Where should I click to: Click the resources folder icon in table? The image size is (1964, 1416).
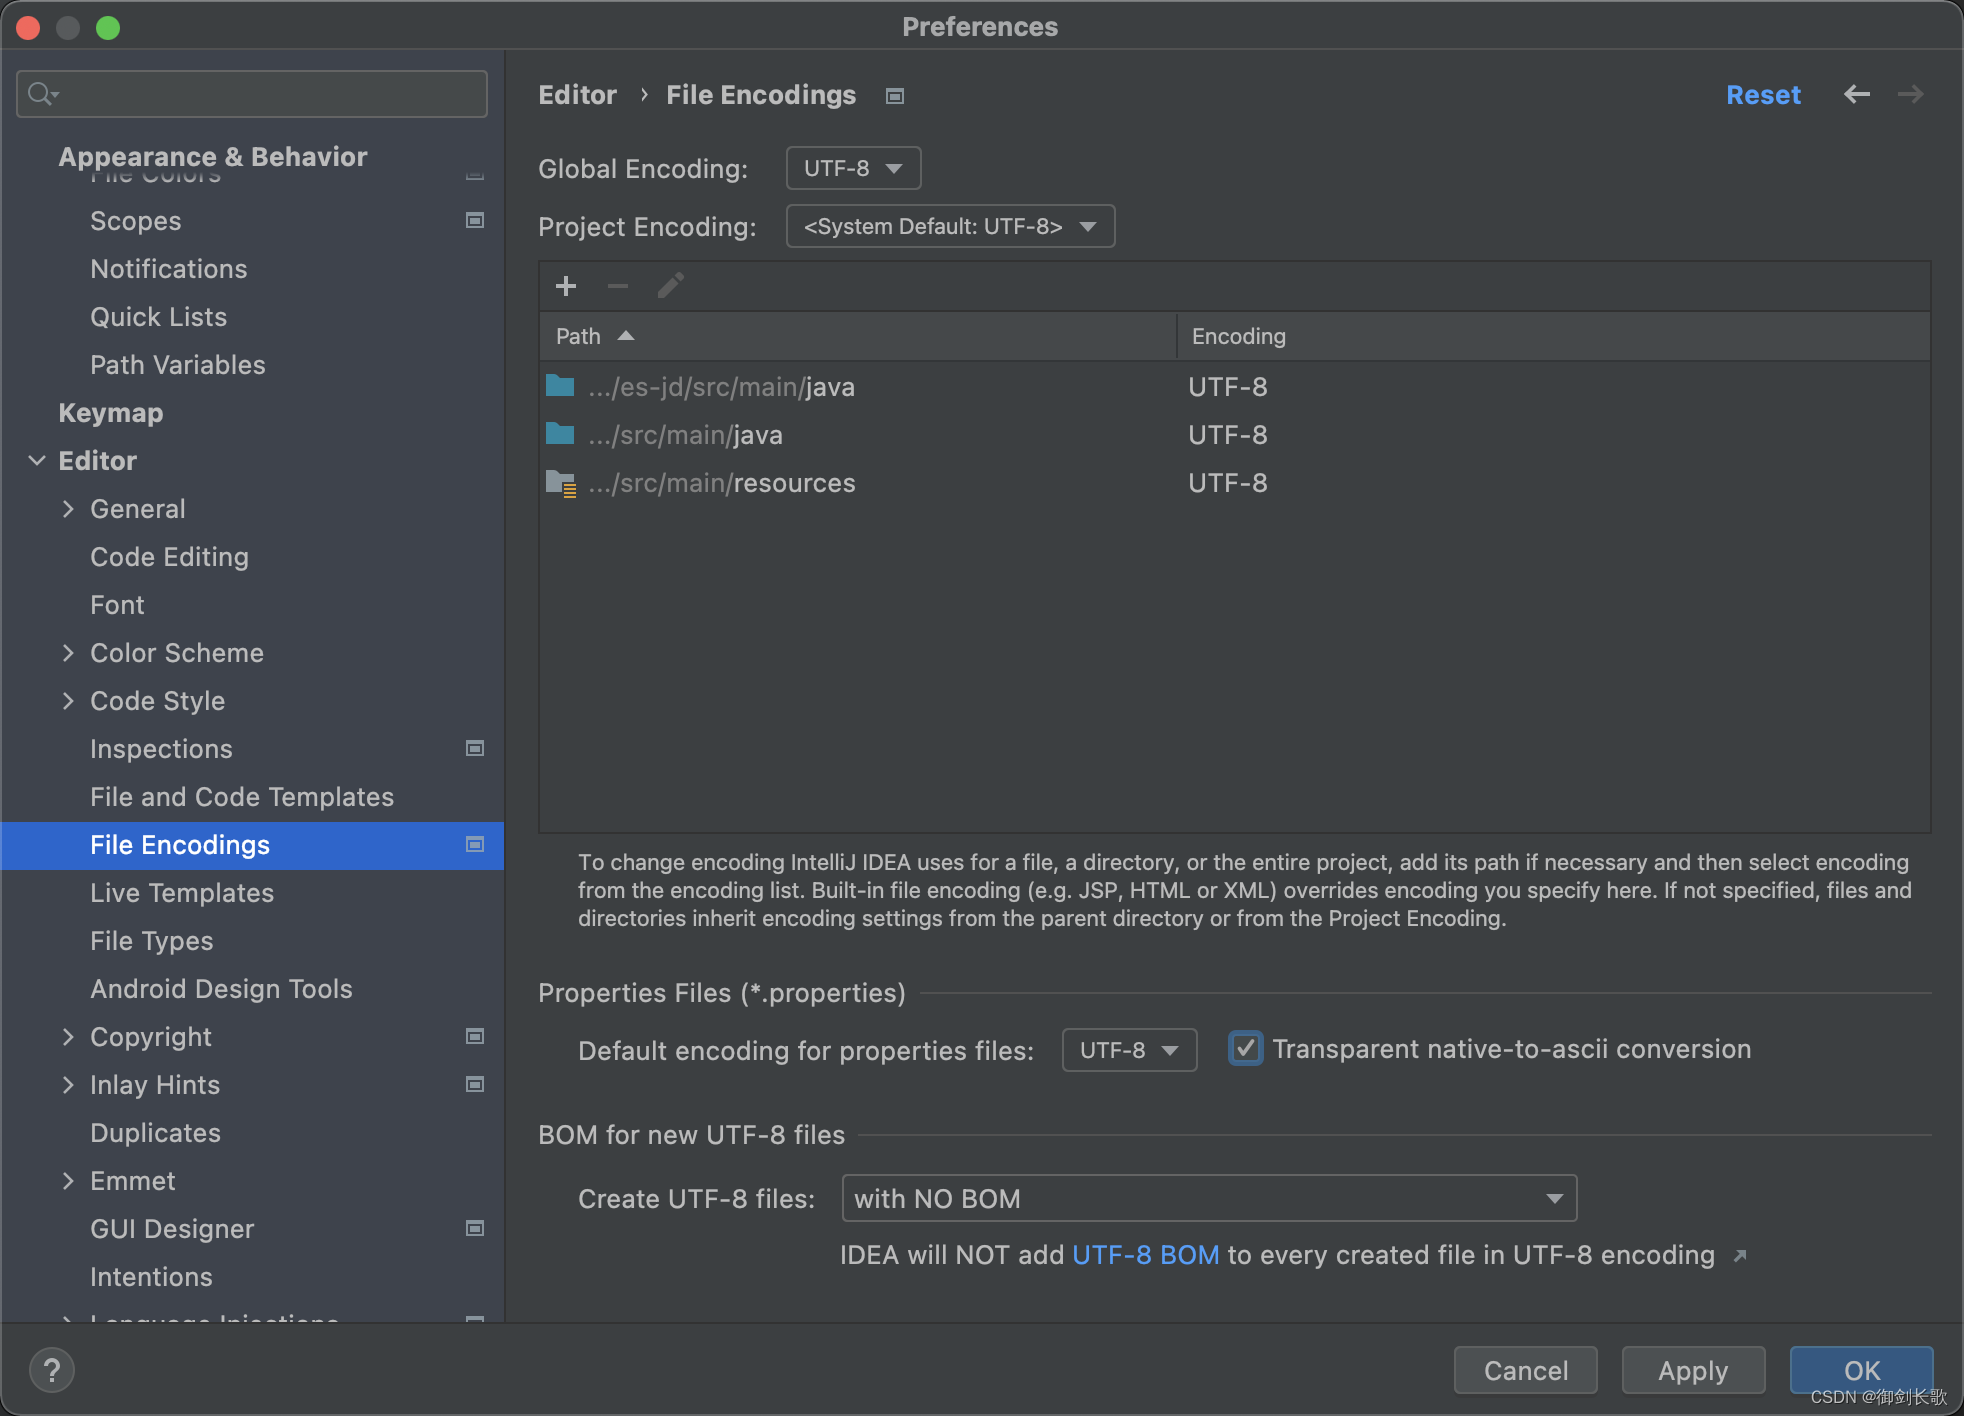tap(561, 483)
